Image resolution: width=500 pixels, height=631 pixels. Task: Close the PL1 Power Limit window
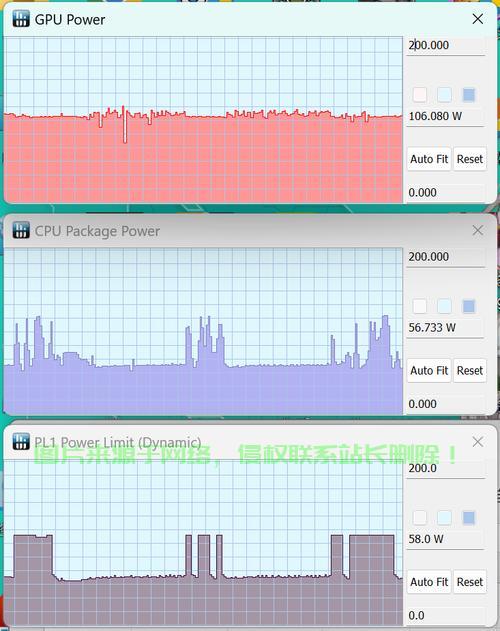point(478,442)
